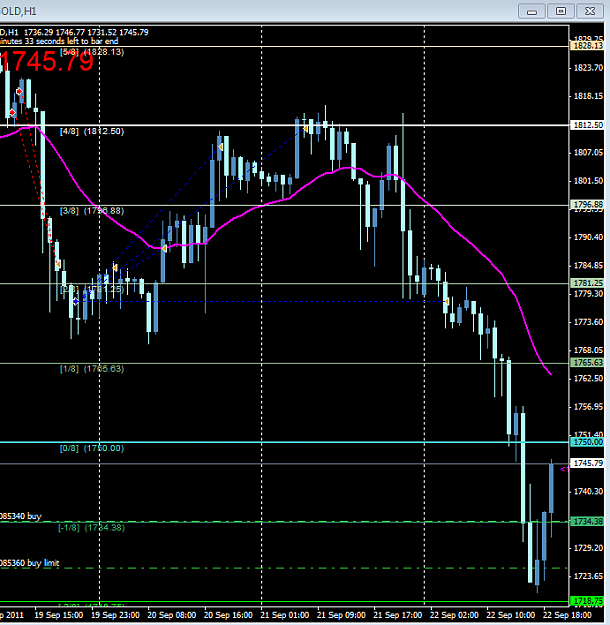
Task: Click the 1812.50 price axis label
Action: click(588, 125)
